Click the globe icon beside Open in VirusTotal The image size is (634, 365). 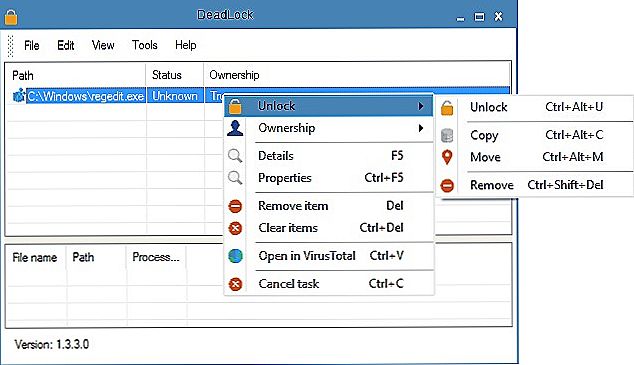pyautogui.click(x=235, y=256)
